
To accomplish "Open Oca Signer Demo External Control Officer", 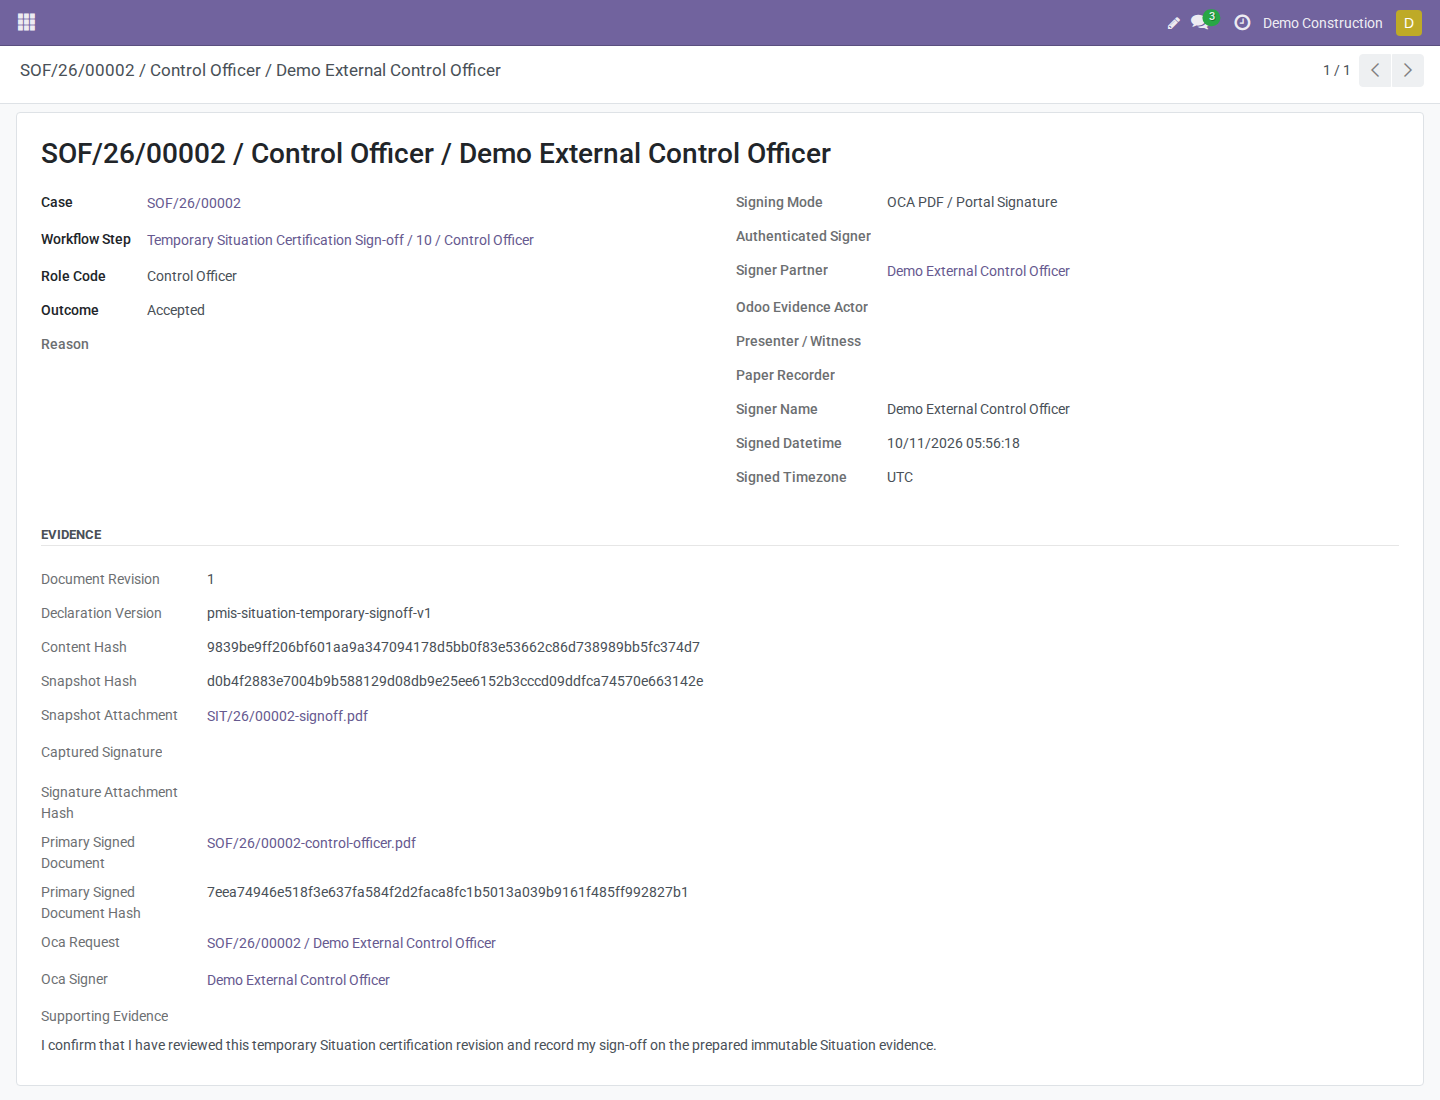I will coord(298,980).
